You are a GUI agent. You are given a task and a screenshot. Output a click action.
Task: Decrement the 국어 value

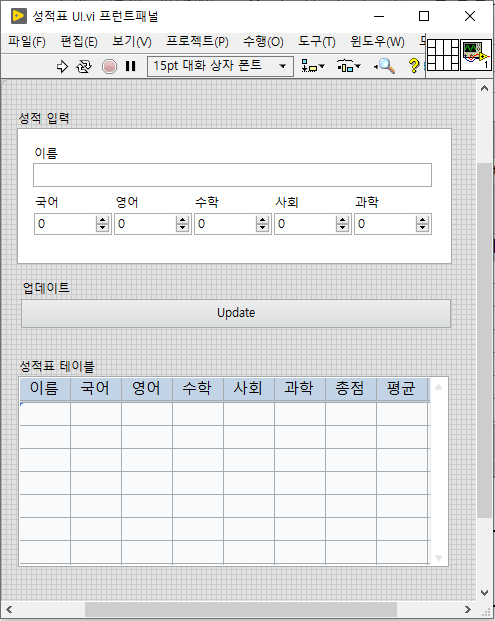(x=103, y=228)
